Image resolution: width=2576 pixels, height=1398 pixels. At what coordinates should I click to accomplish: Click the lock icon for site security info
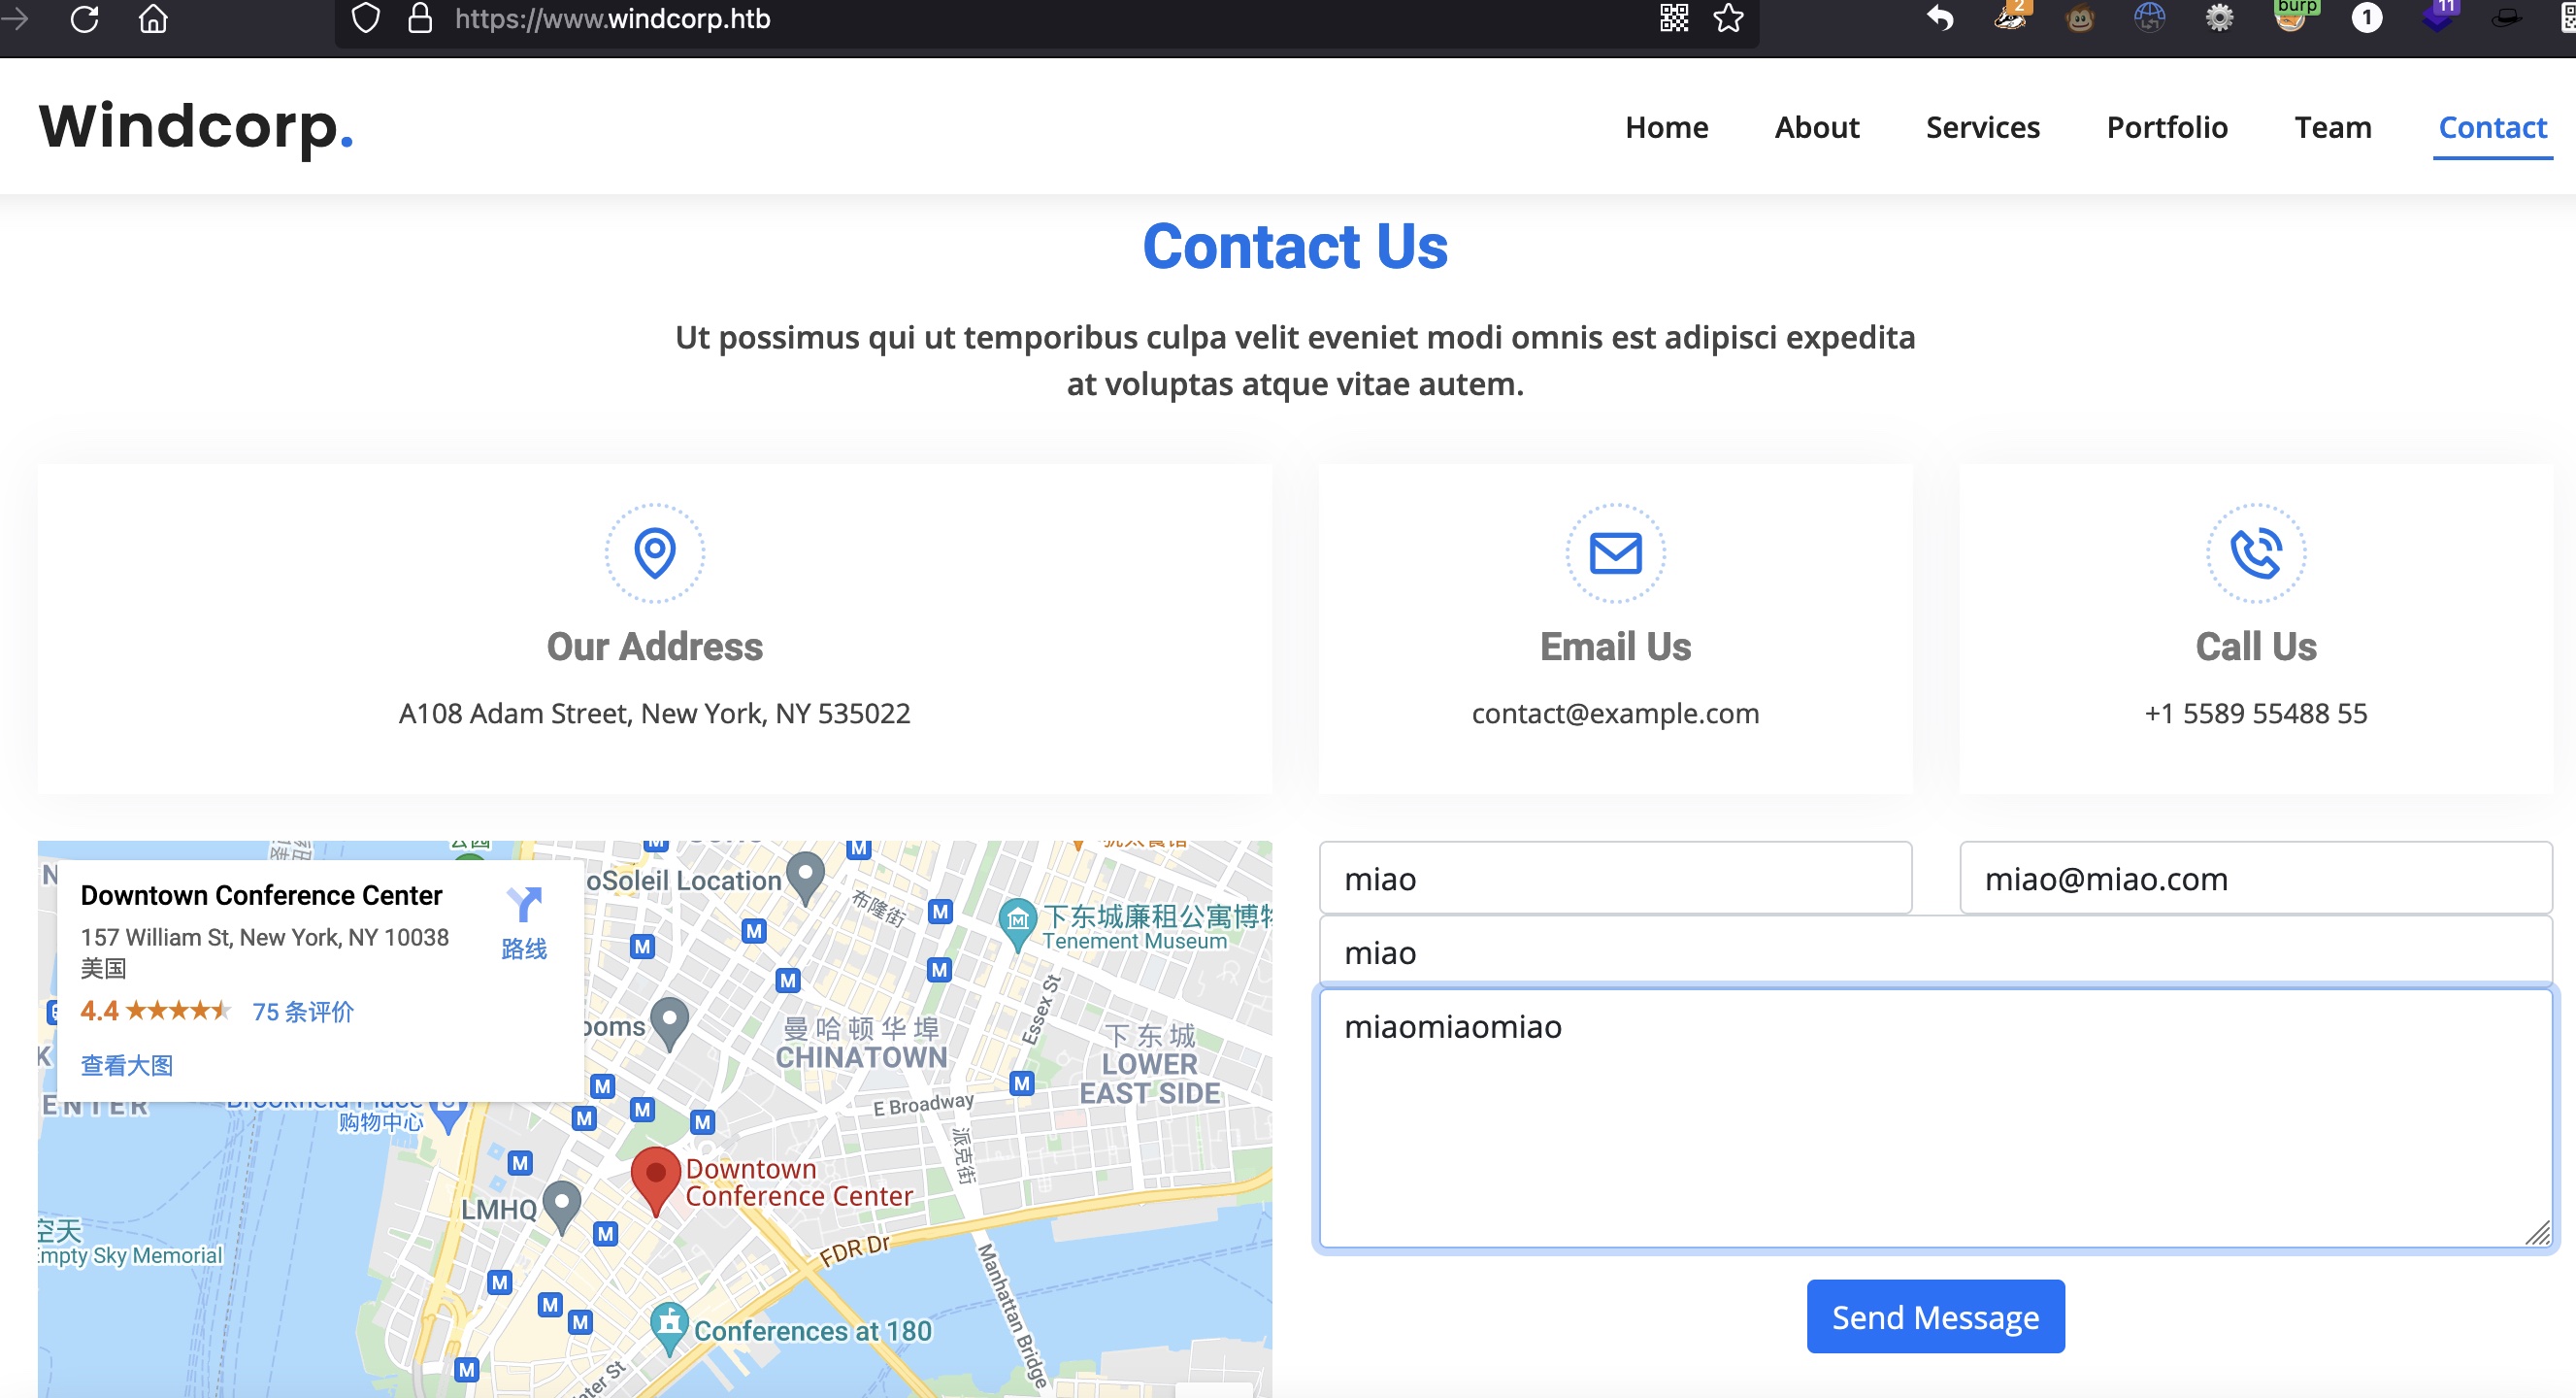click(420, 19)
